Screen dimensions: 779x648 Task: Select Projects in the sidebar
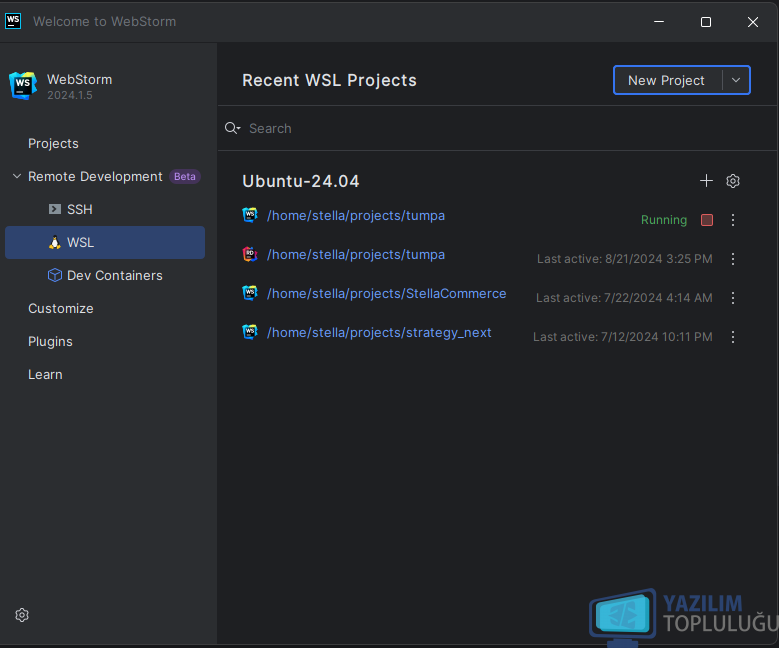coord(53,144)
